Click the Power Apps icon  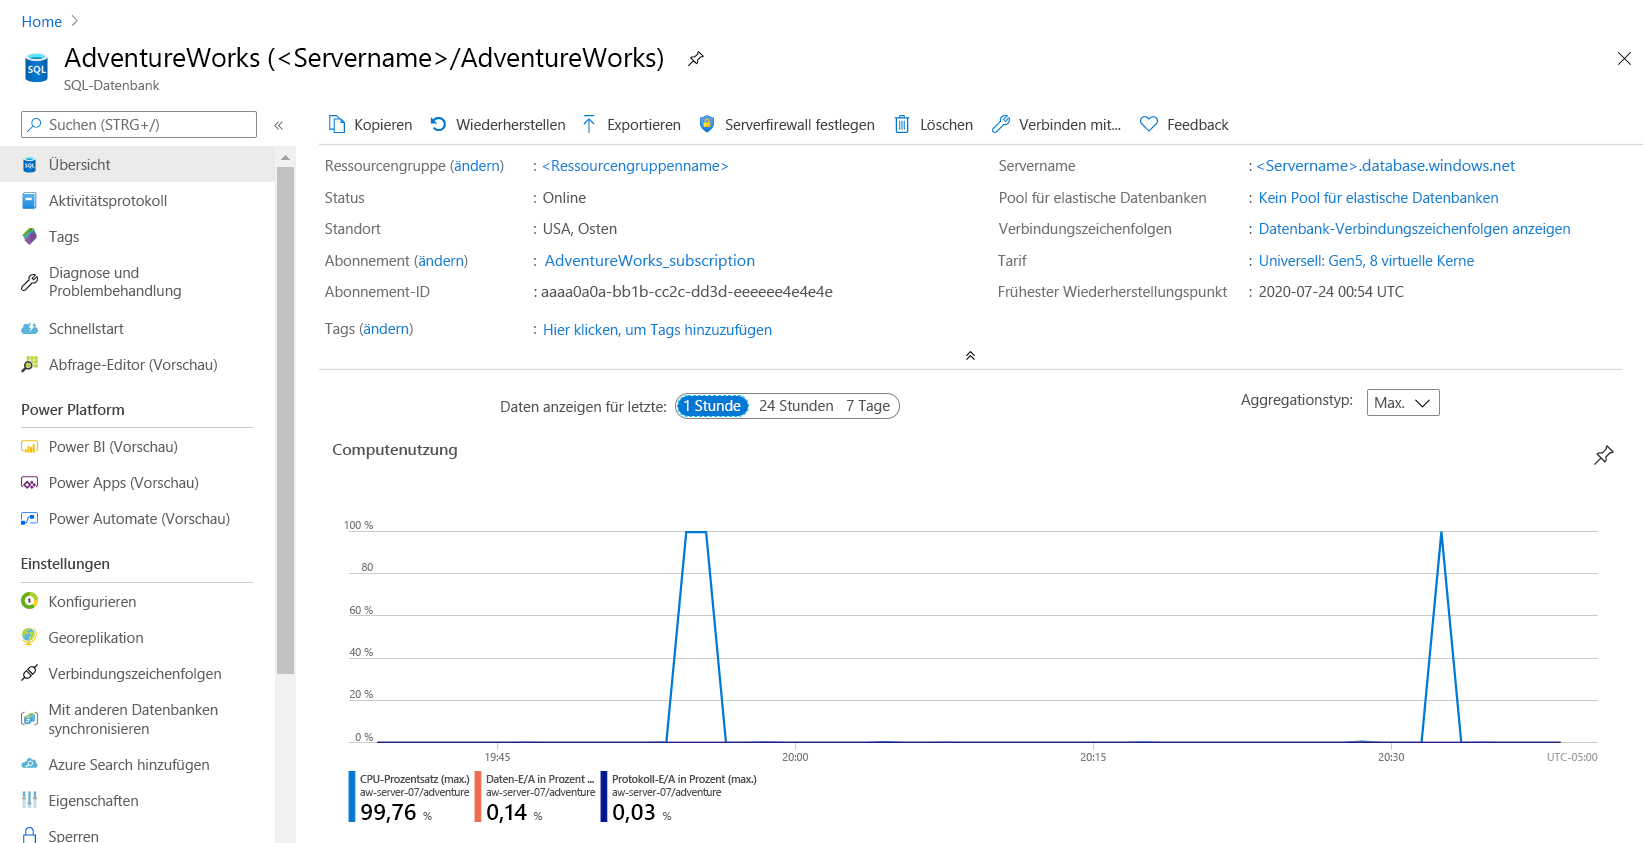30,483
